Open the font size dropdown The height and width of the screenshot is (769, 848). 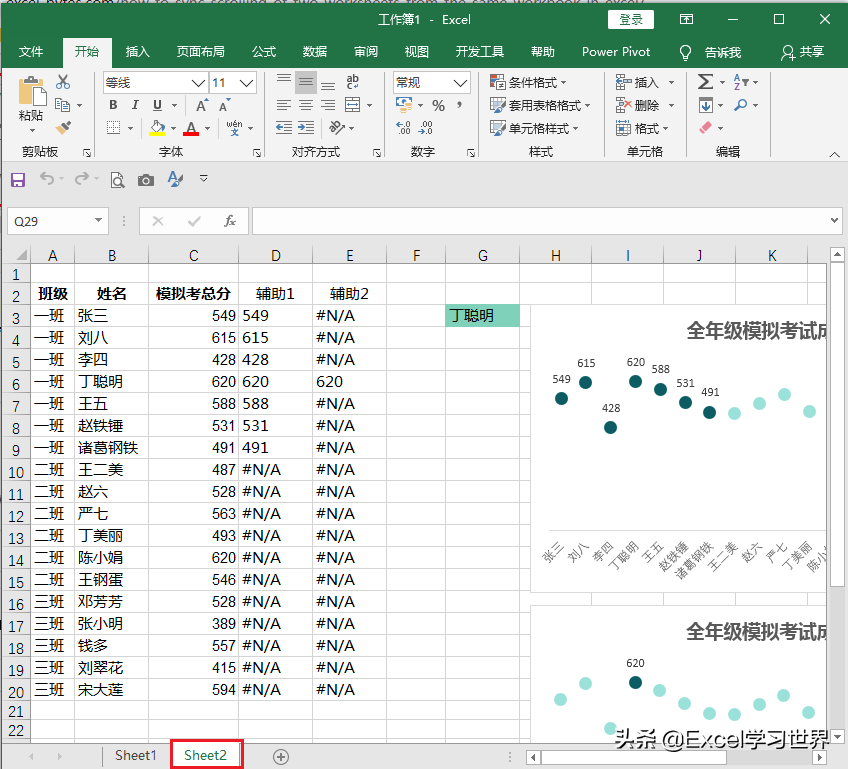pyautogui.click(x=247, y=83)
